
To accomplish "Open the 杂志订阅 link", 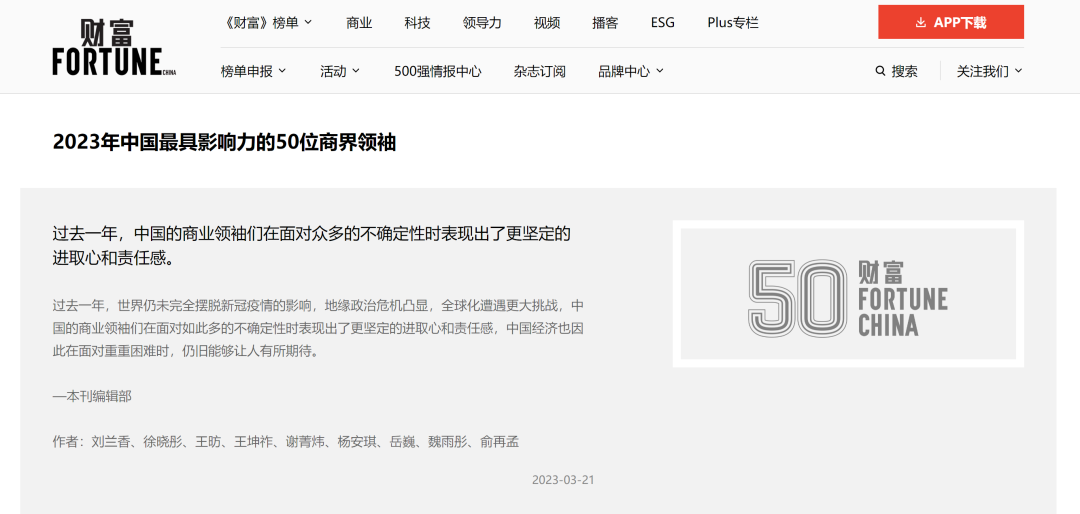I will click(540, 71).
